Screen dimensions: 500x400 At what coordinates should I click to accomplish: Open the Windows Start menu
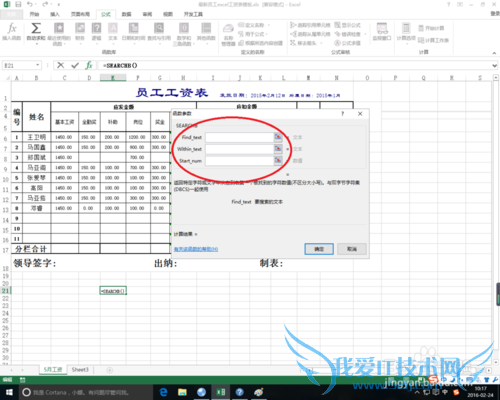point(9,392)
